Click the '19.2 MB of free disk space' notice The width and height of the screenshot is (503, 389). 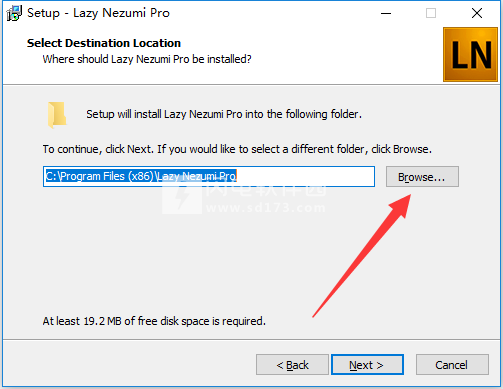coord(154,321)
